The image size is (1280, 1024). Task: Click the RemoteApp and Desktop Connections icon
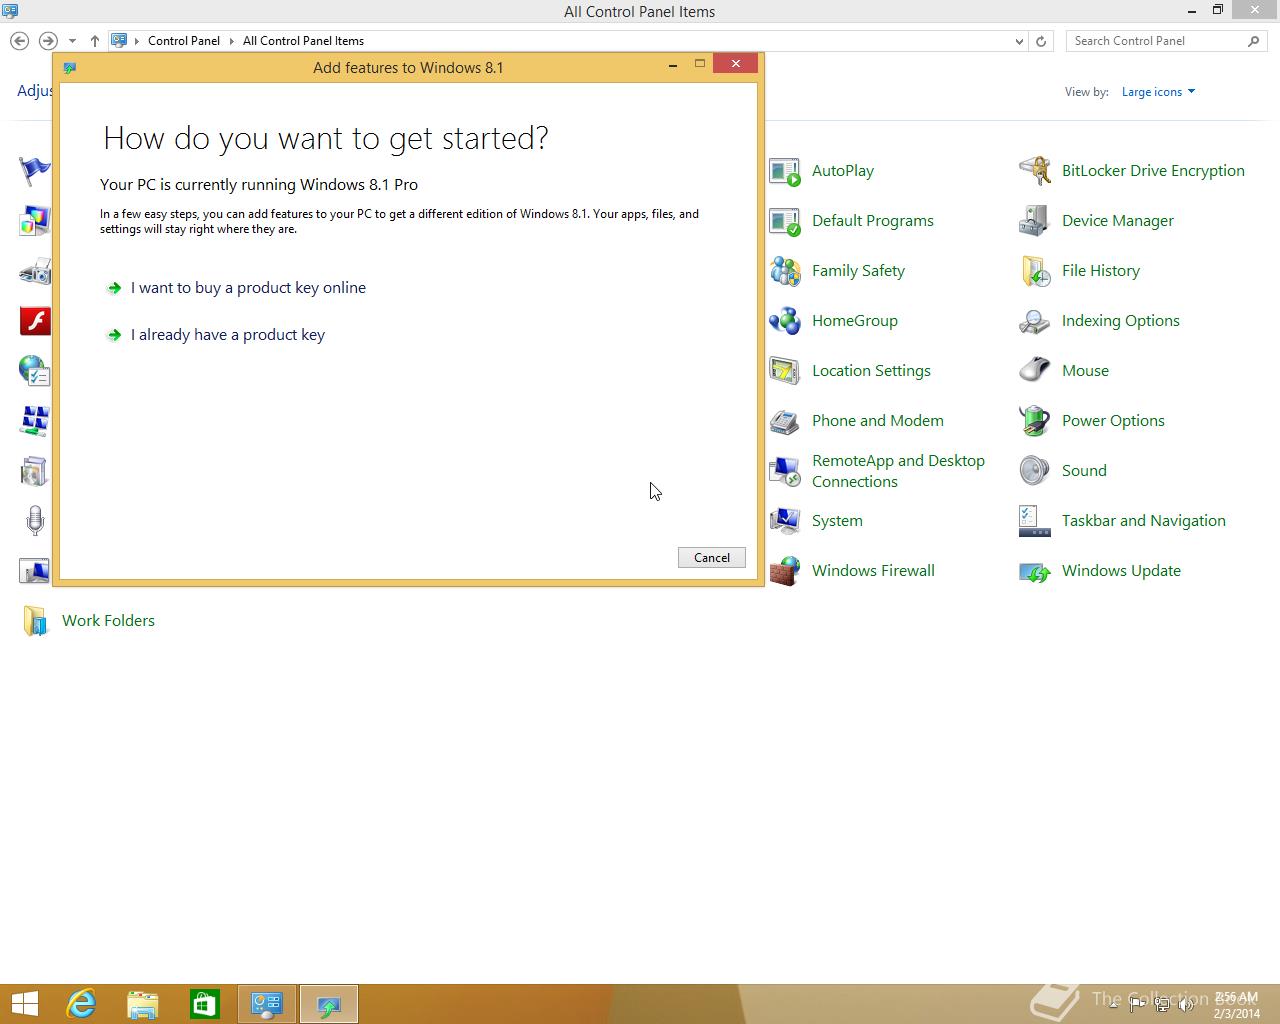(x=785, y=471)
